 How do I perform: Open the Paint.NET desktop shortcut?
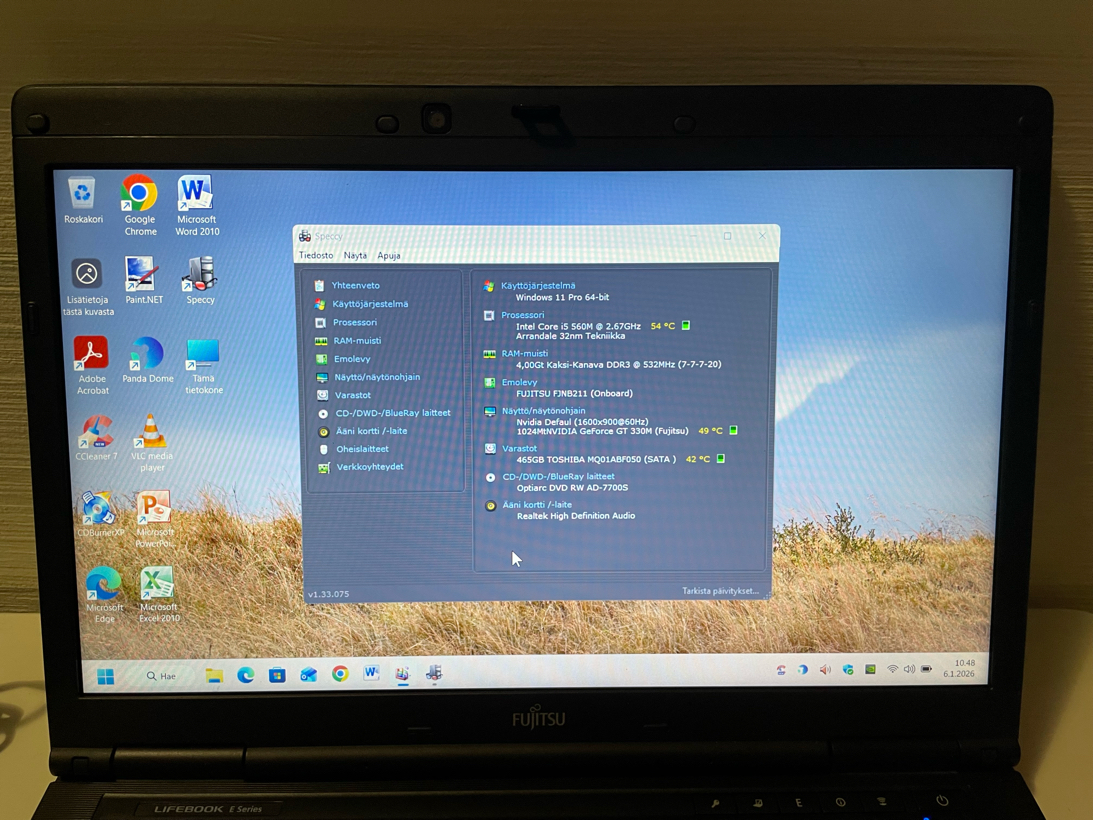143,277
